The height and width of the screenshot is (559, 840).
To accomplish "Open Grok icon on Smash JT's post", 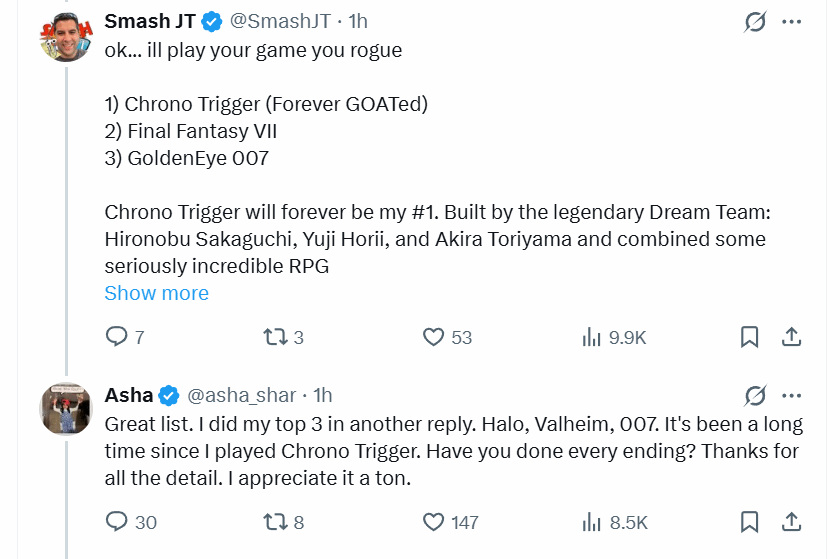I will point(755,22).
